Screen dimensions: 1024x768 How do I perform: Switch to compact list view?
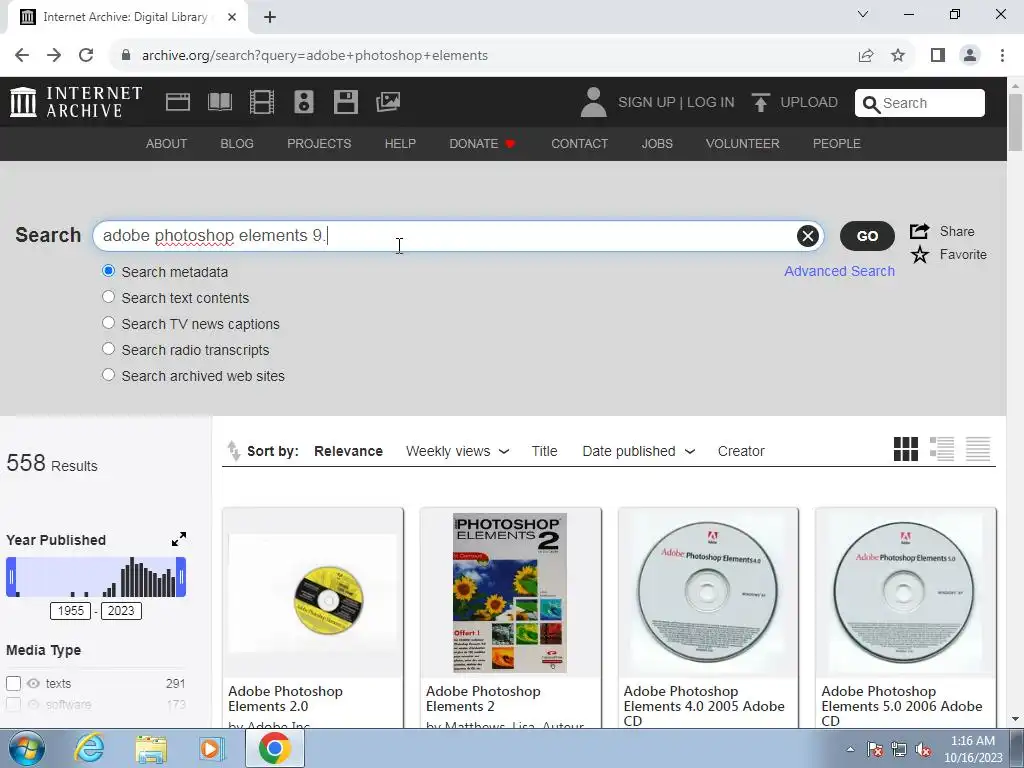pos(978,449)
